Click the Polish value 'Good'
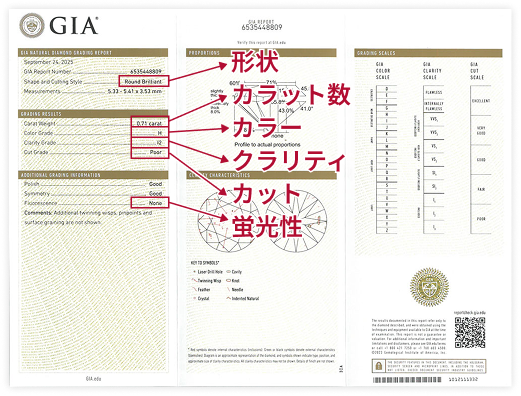Viewport: 521px width, 396px height. (156, 184)
